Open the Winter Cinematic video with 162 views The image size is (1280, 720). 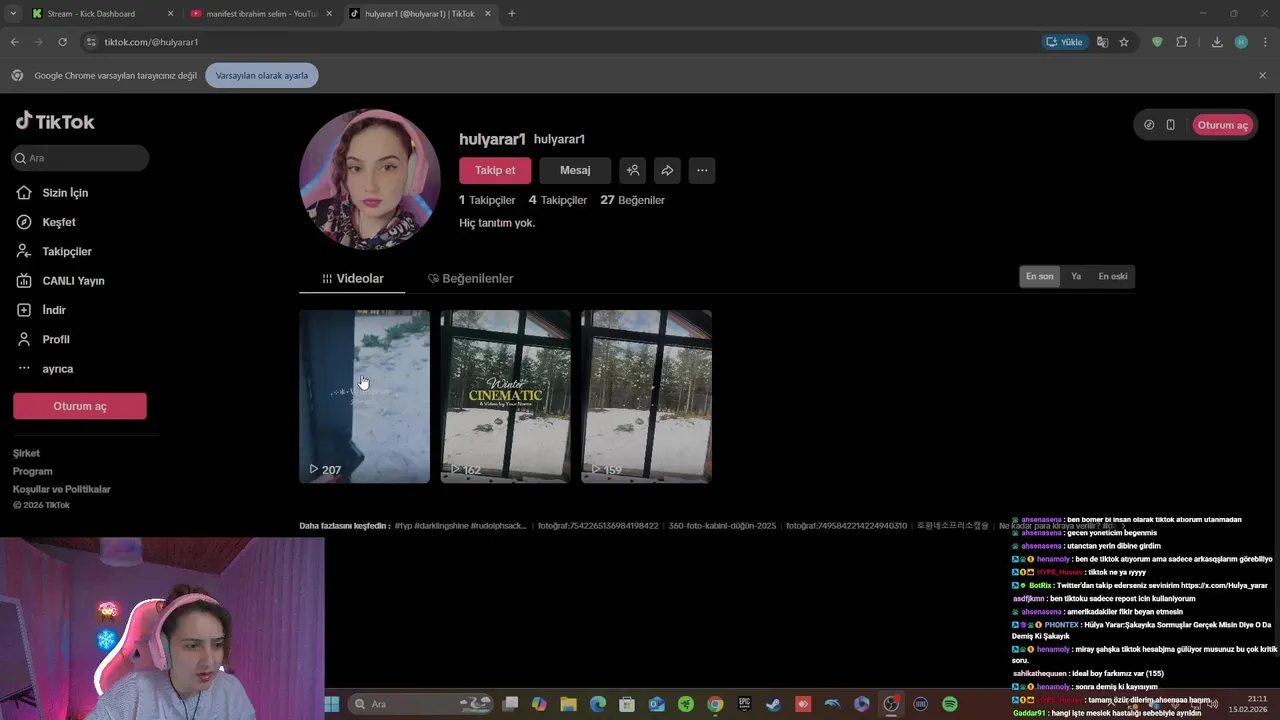(x=506, y=397)
